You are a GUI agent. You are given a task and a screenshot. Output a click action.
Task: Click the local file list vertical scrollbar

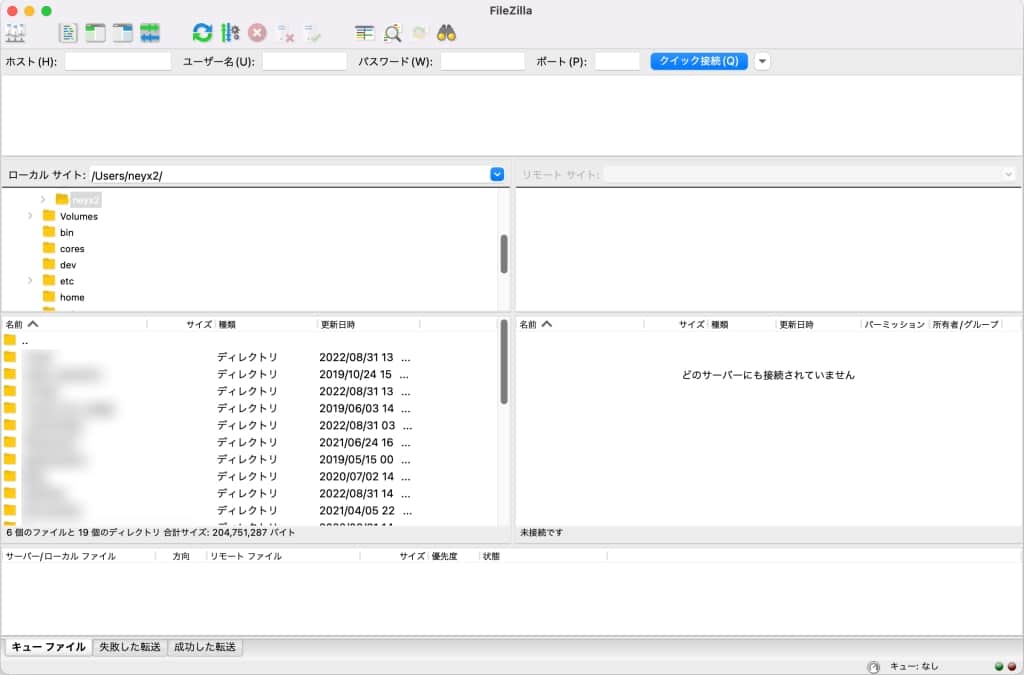(x=504, y=362)
